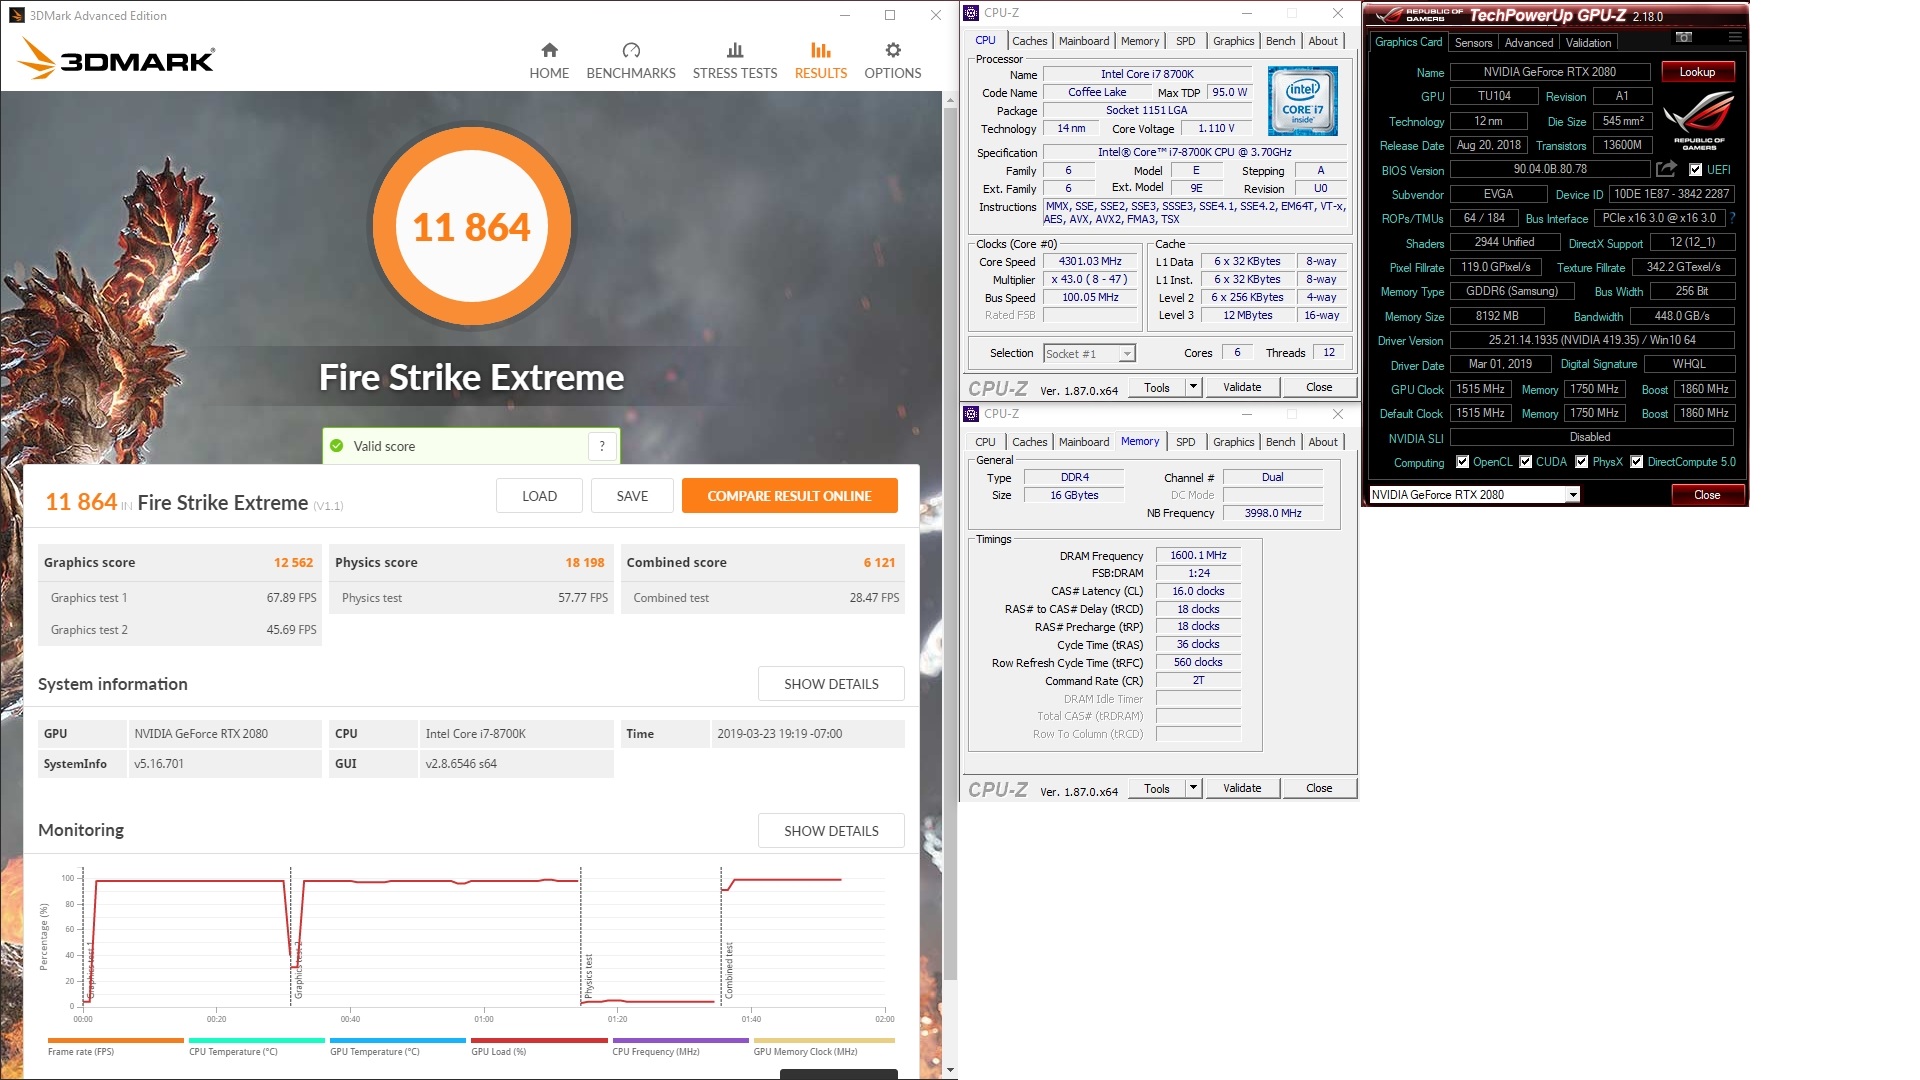This screenshot has width=1920, height=1080.
Task: Click Close button in bottom CPU-Z
Action: pos(1319,788)
